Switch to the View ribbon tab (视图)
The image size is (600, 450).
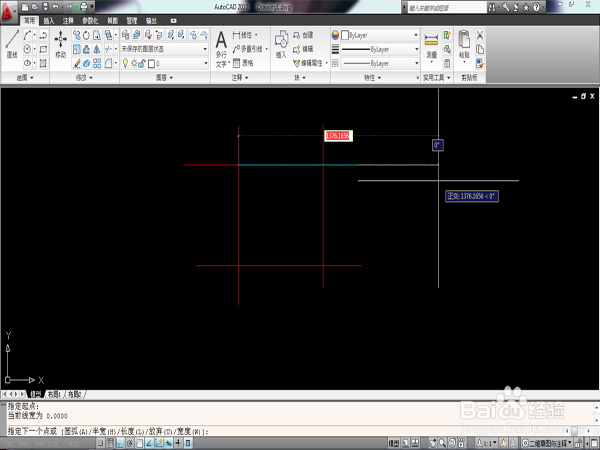point(112,21)
